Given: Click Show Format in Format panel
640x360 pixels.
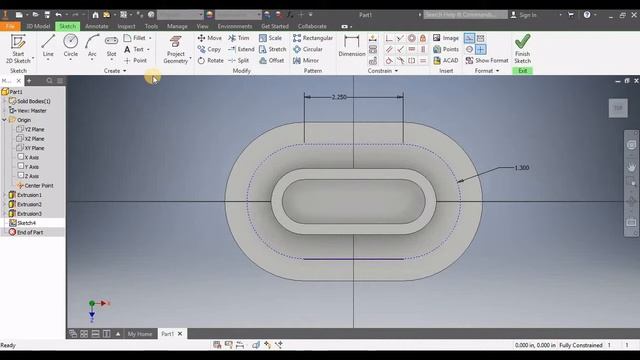Looking at the screenshot, I should [487, 60].
